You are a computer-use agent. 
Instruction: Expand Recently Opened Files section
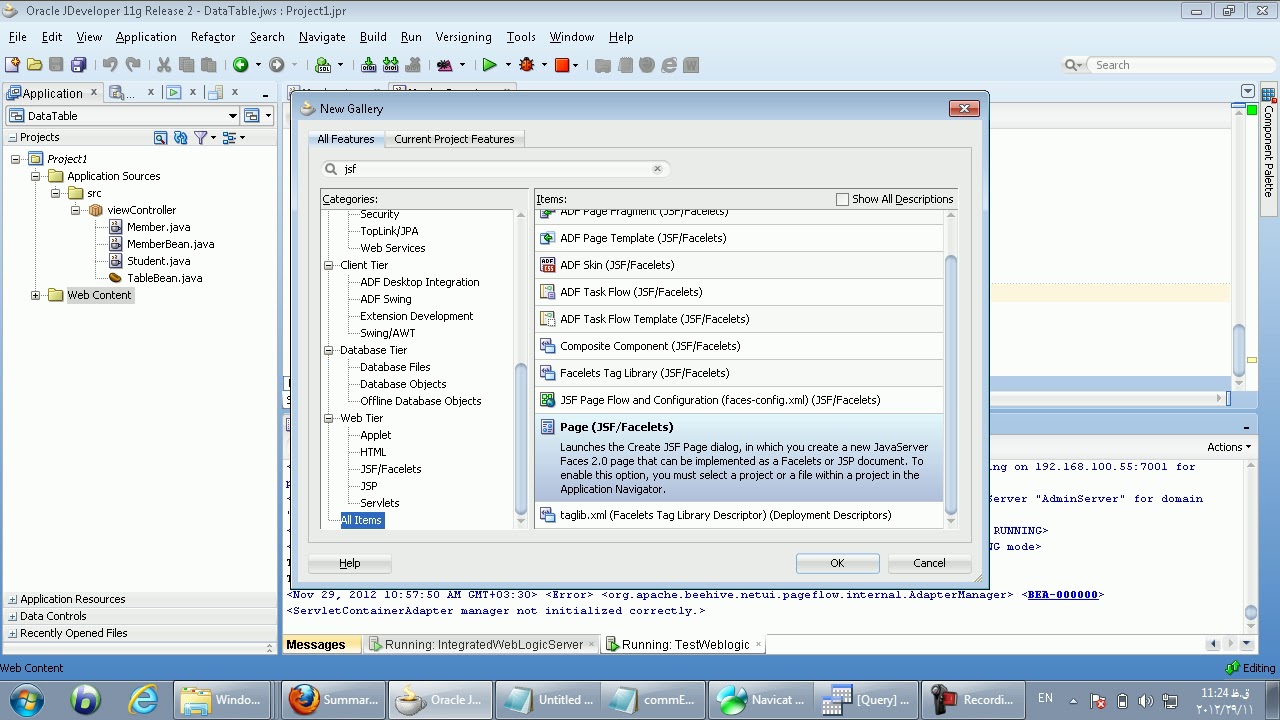pyautogui.click(x=13, y=633)
